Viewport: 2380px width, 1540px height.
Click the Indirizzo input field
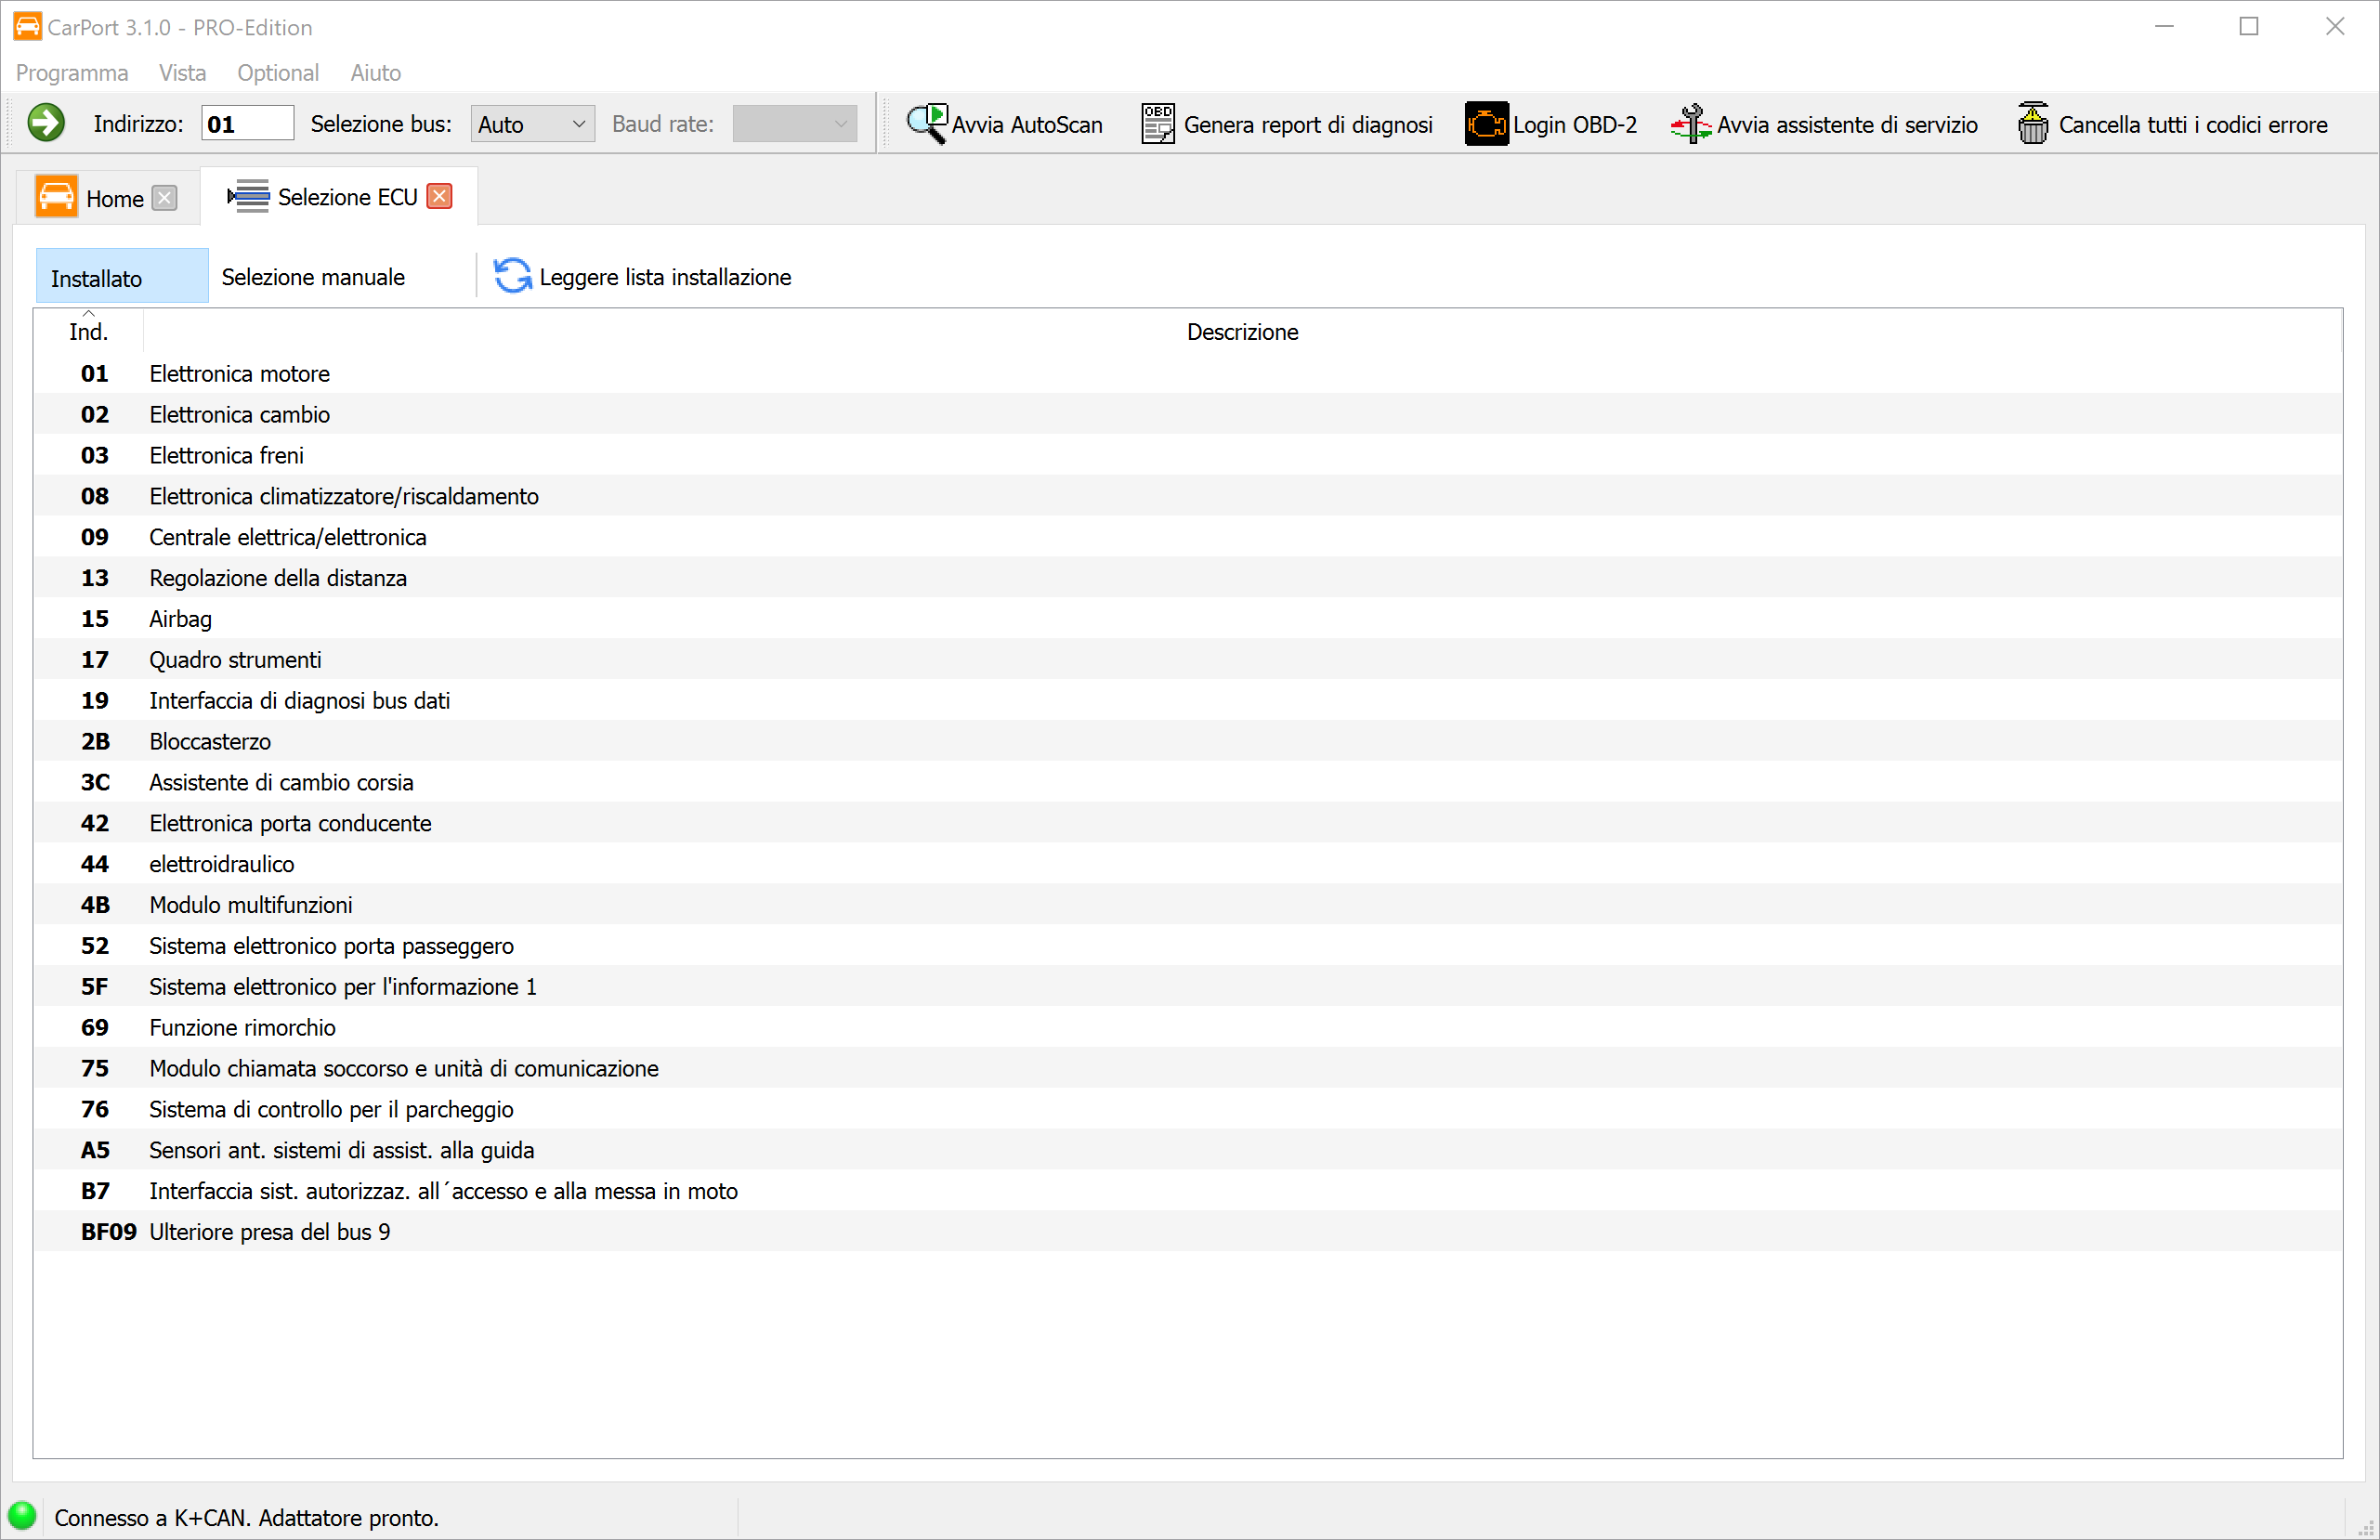[x=247, y=124]
